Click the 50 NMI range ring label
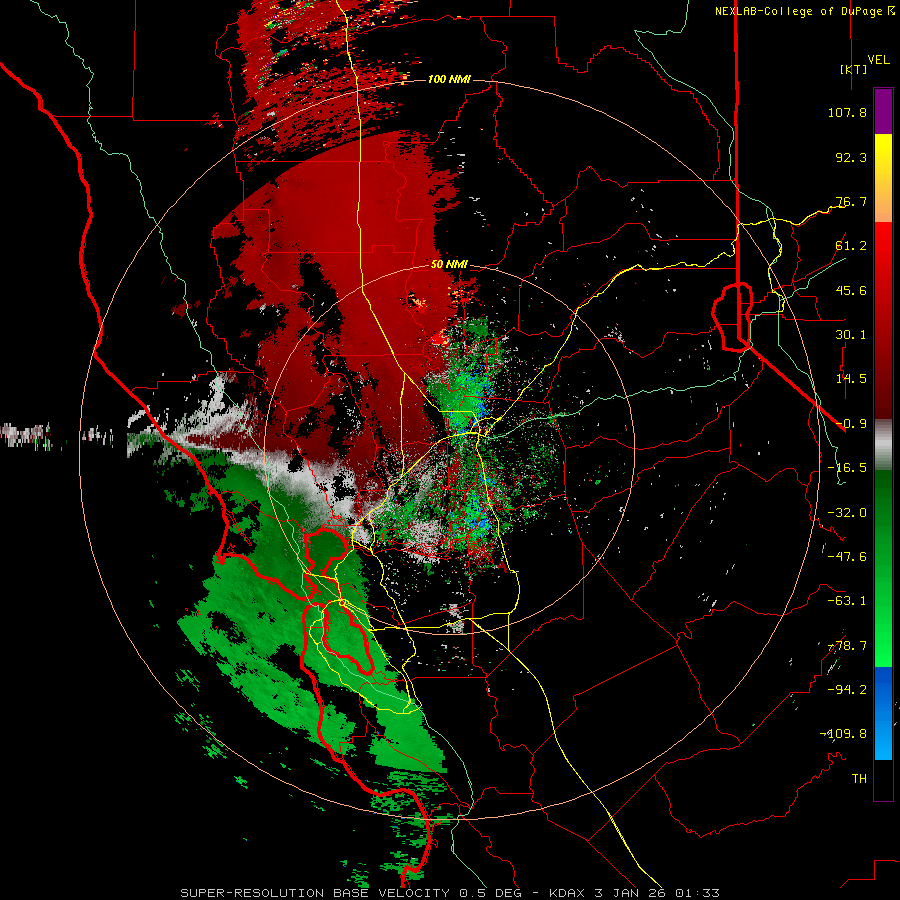The image size is (900, 900). pyautogui.click(x=449, y=265)
